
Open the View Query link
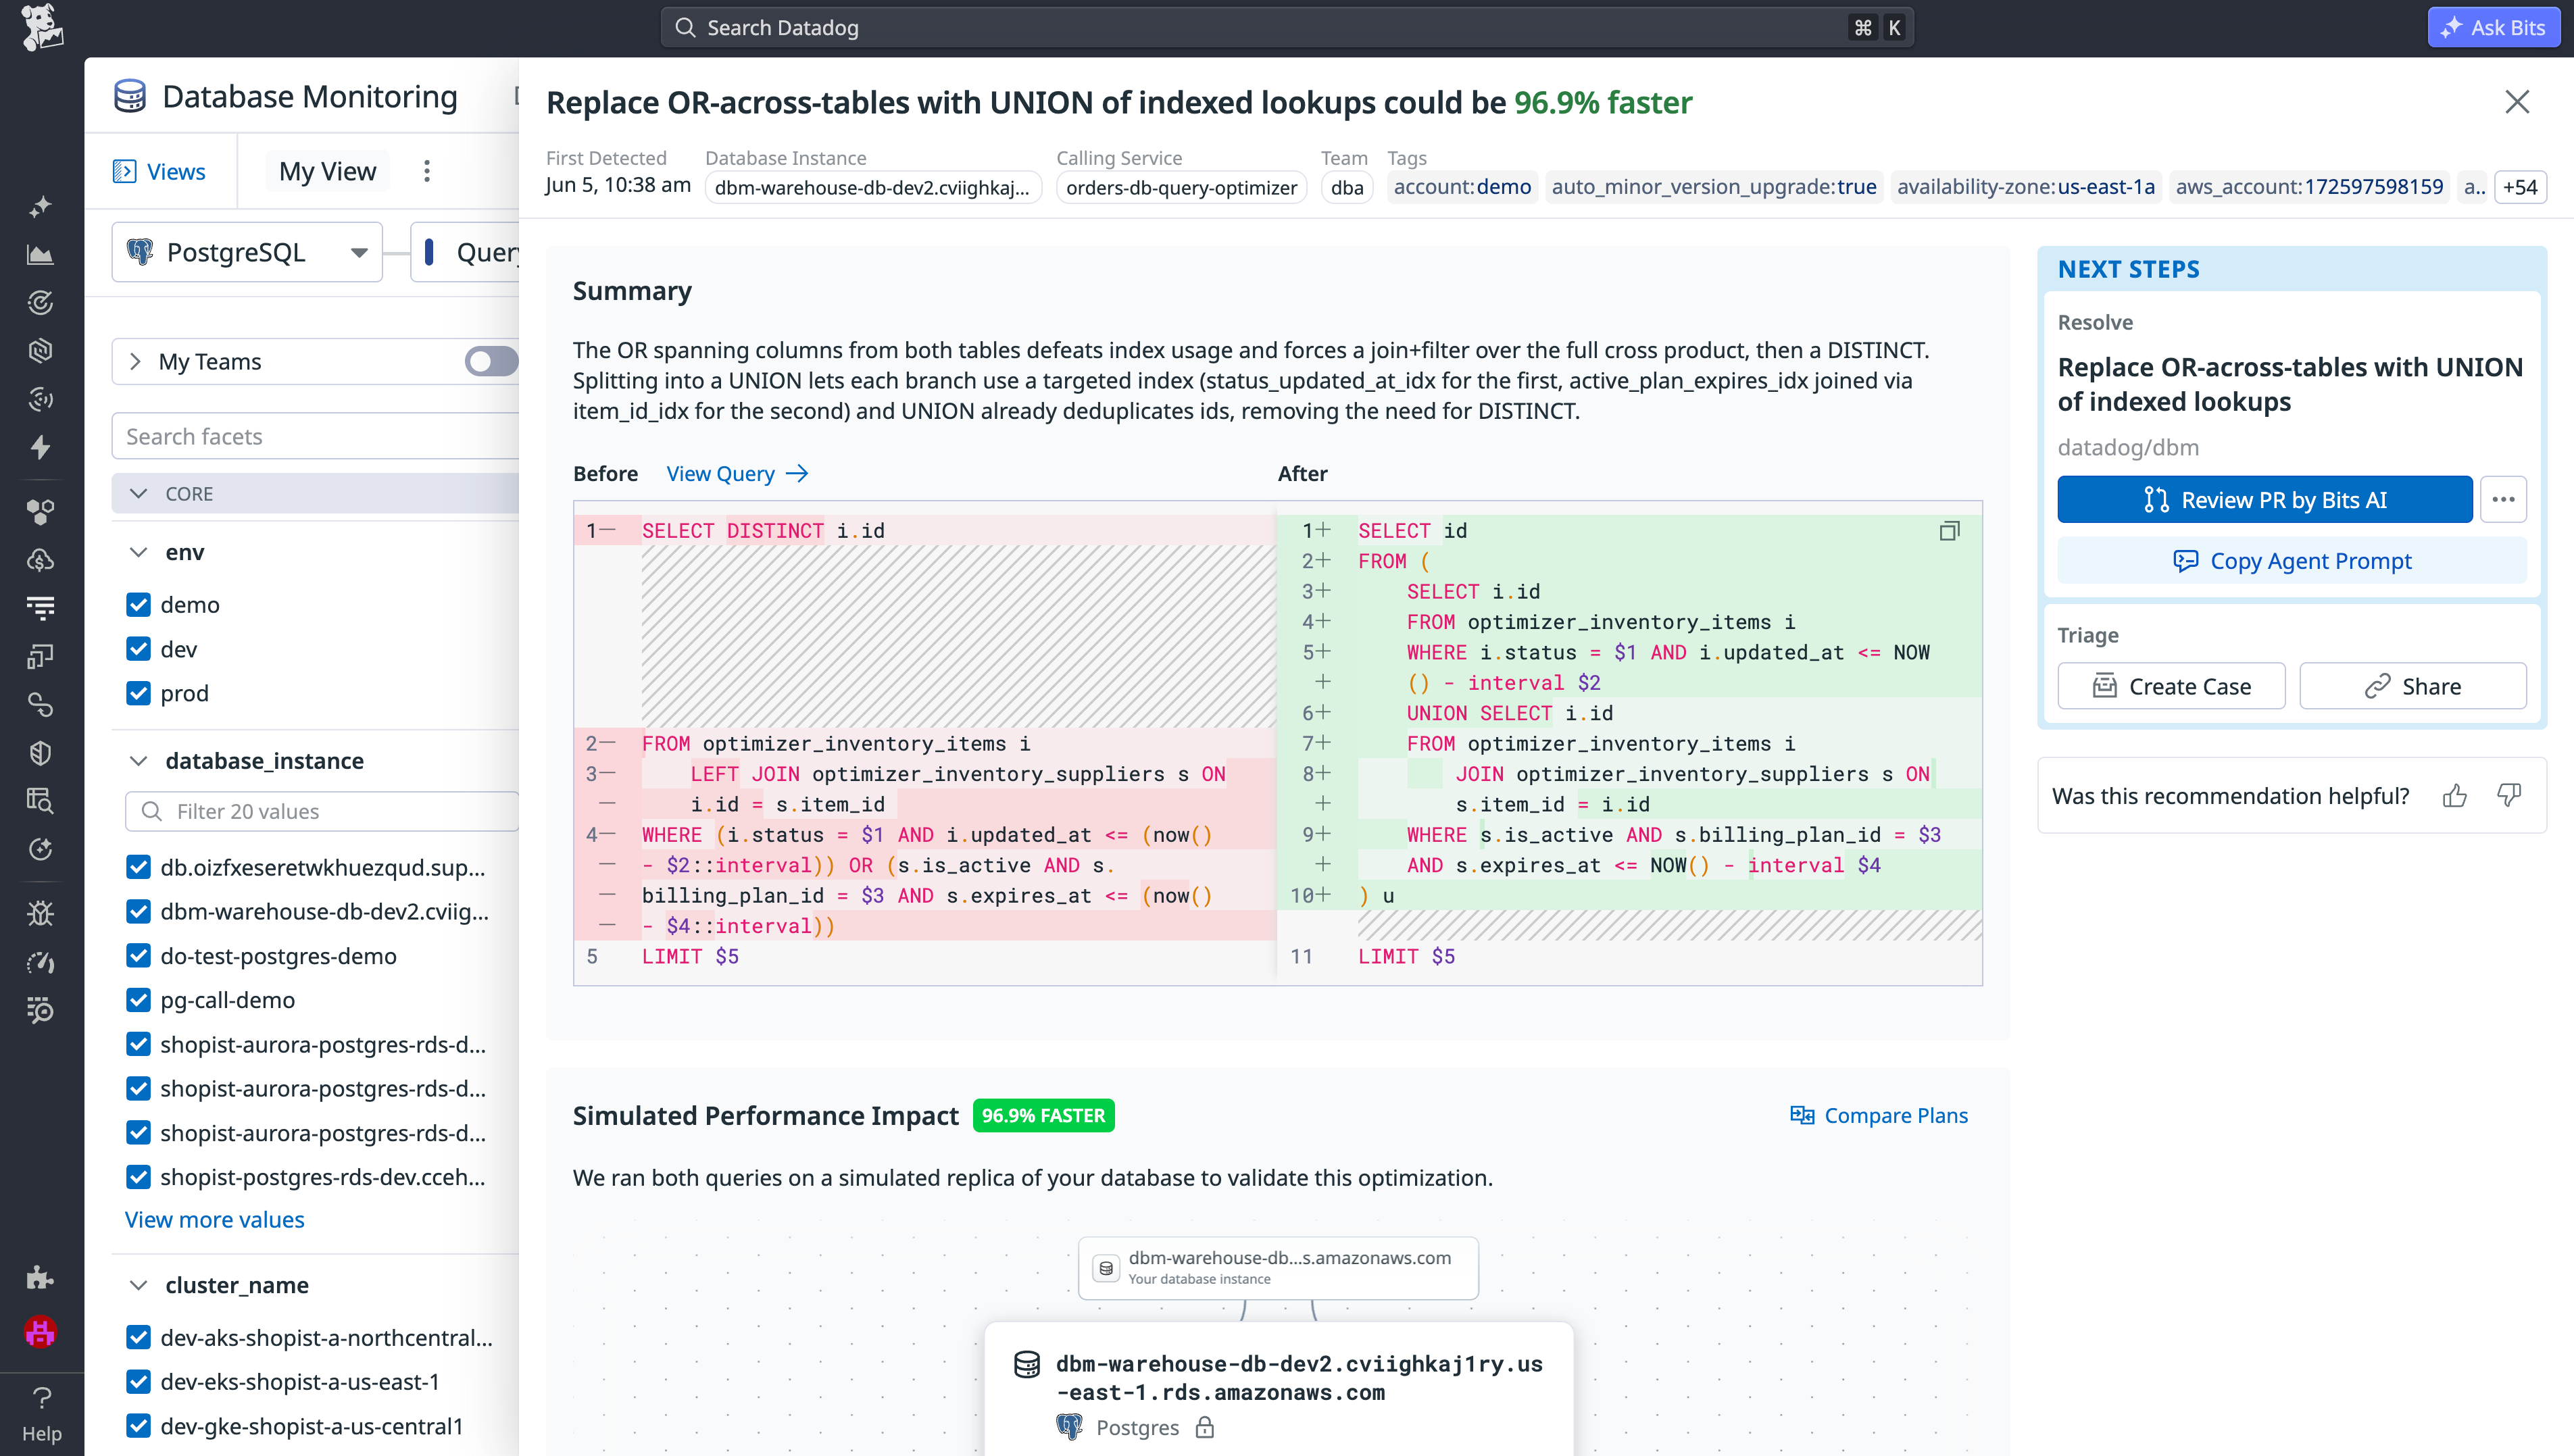click(x=737, y=474)
